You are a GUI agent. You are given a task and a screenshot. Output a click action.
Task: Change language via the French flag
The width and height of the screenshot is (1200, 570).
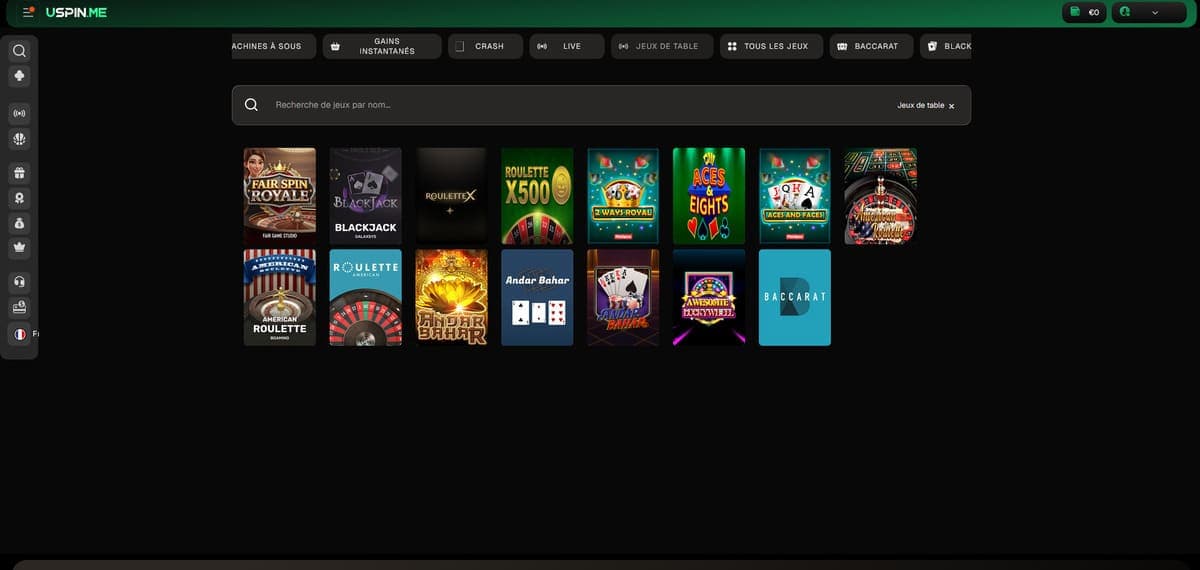[x=20, y=335]
